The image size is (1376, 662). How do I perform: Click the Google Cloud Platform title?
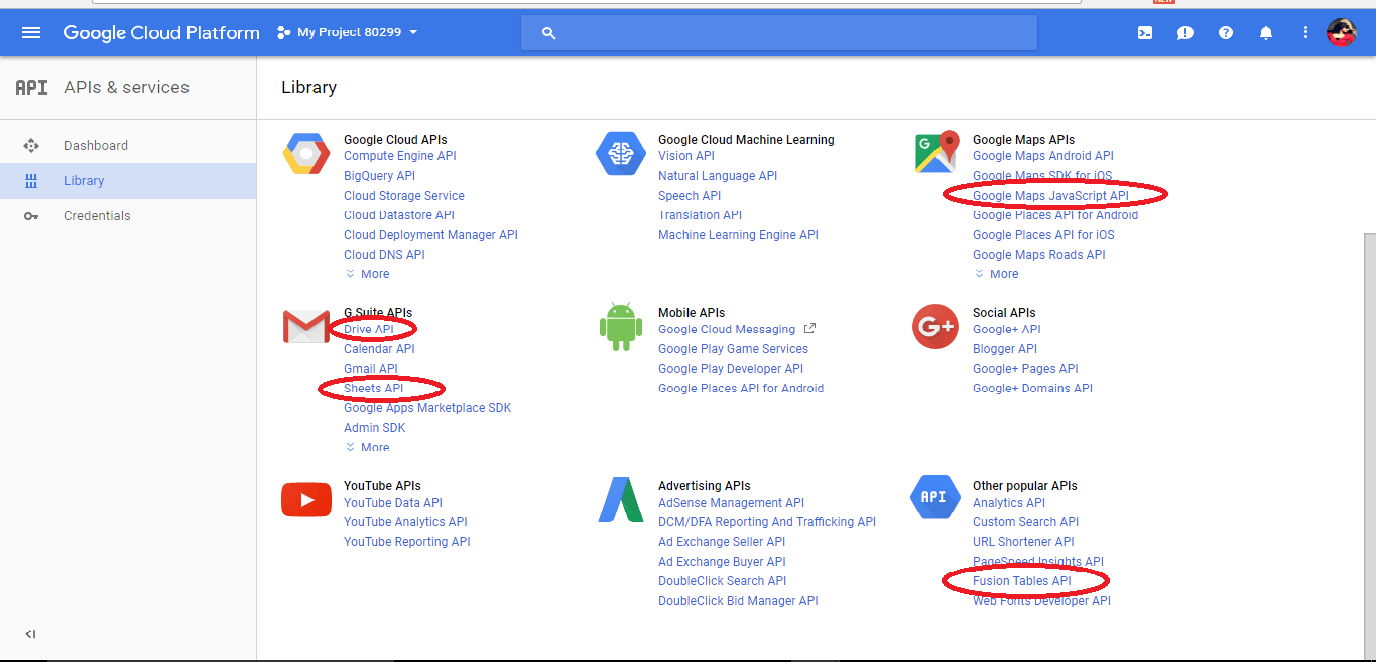tap(161, 32)
